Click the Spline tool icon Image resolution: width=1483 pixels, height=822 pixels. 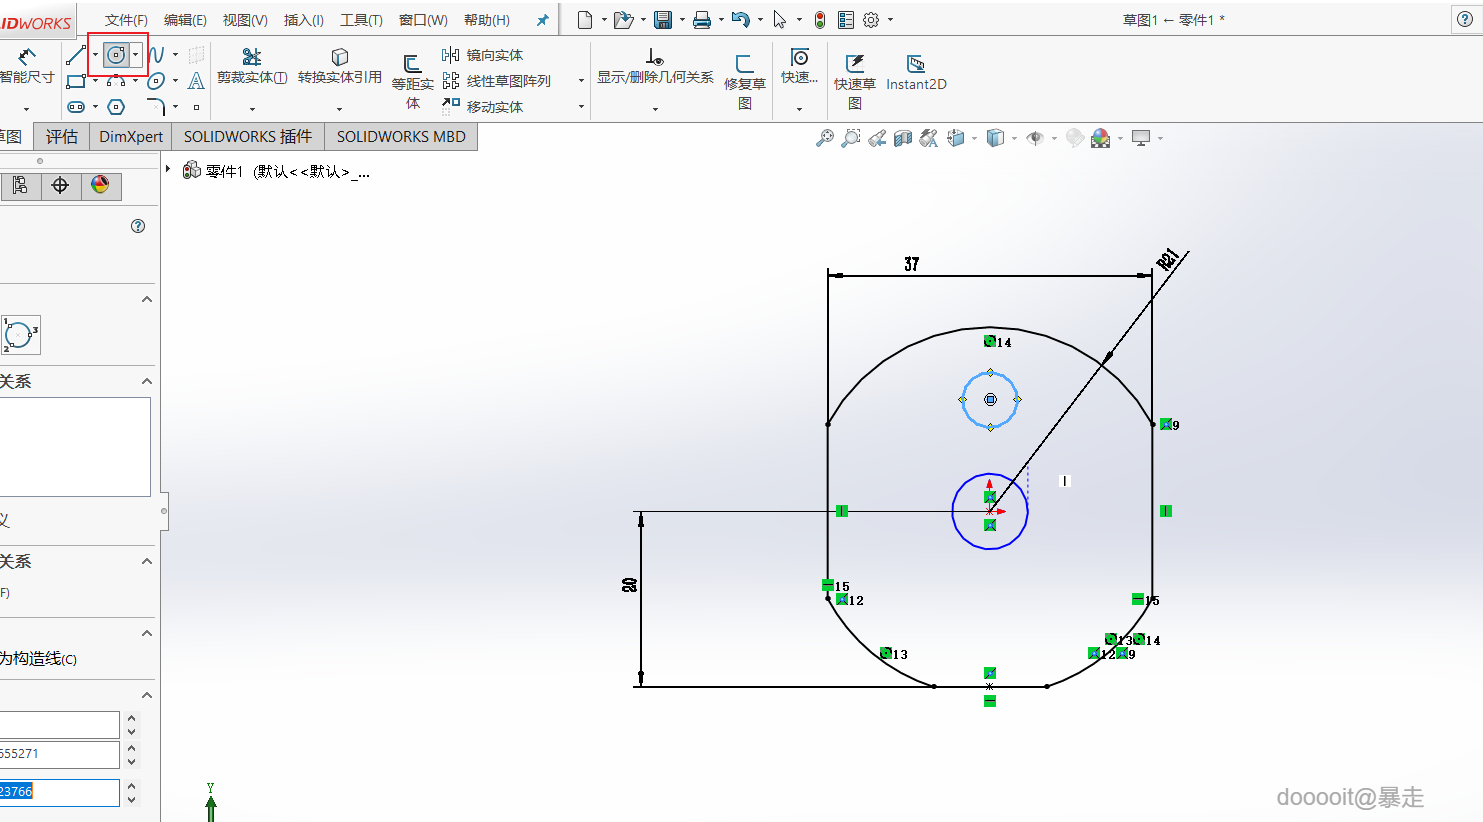coord(156,55)
